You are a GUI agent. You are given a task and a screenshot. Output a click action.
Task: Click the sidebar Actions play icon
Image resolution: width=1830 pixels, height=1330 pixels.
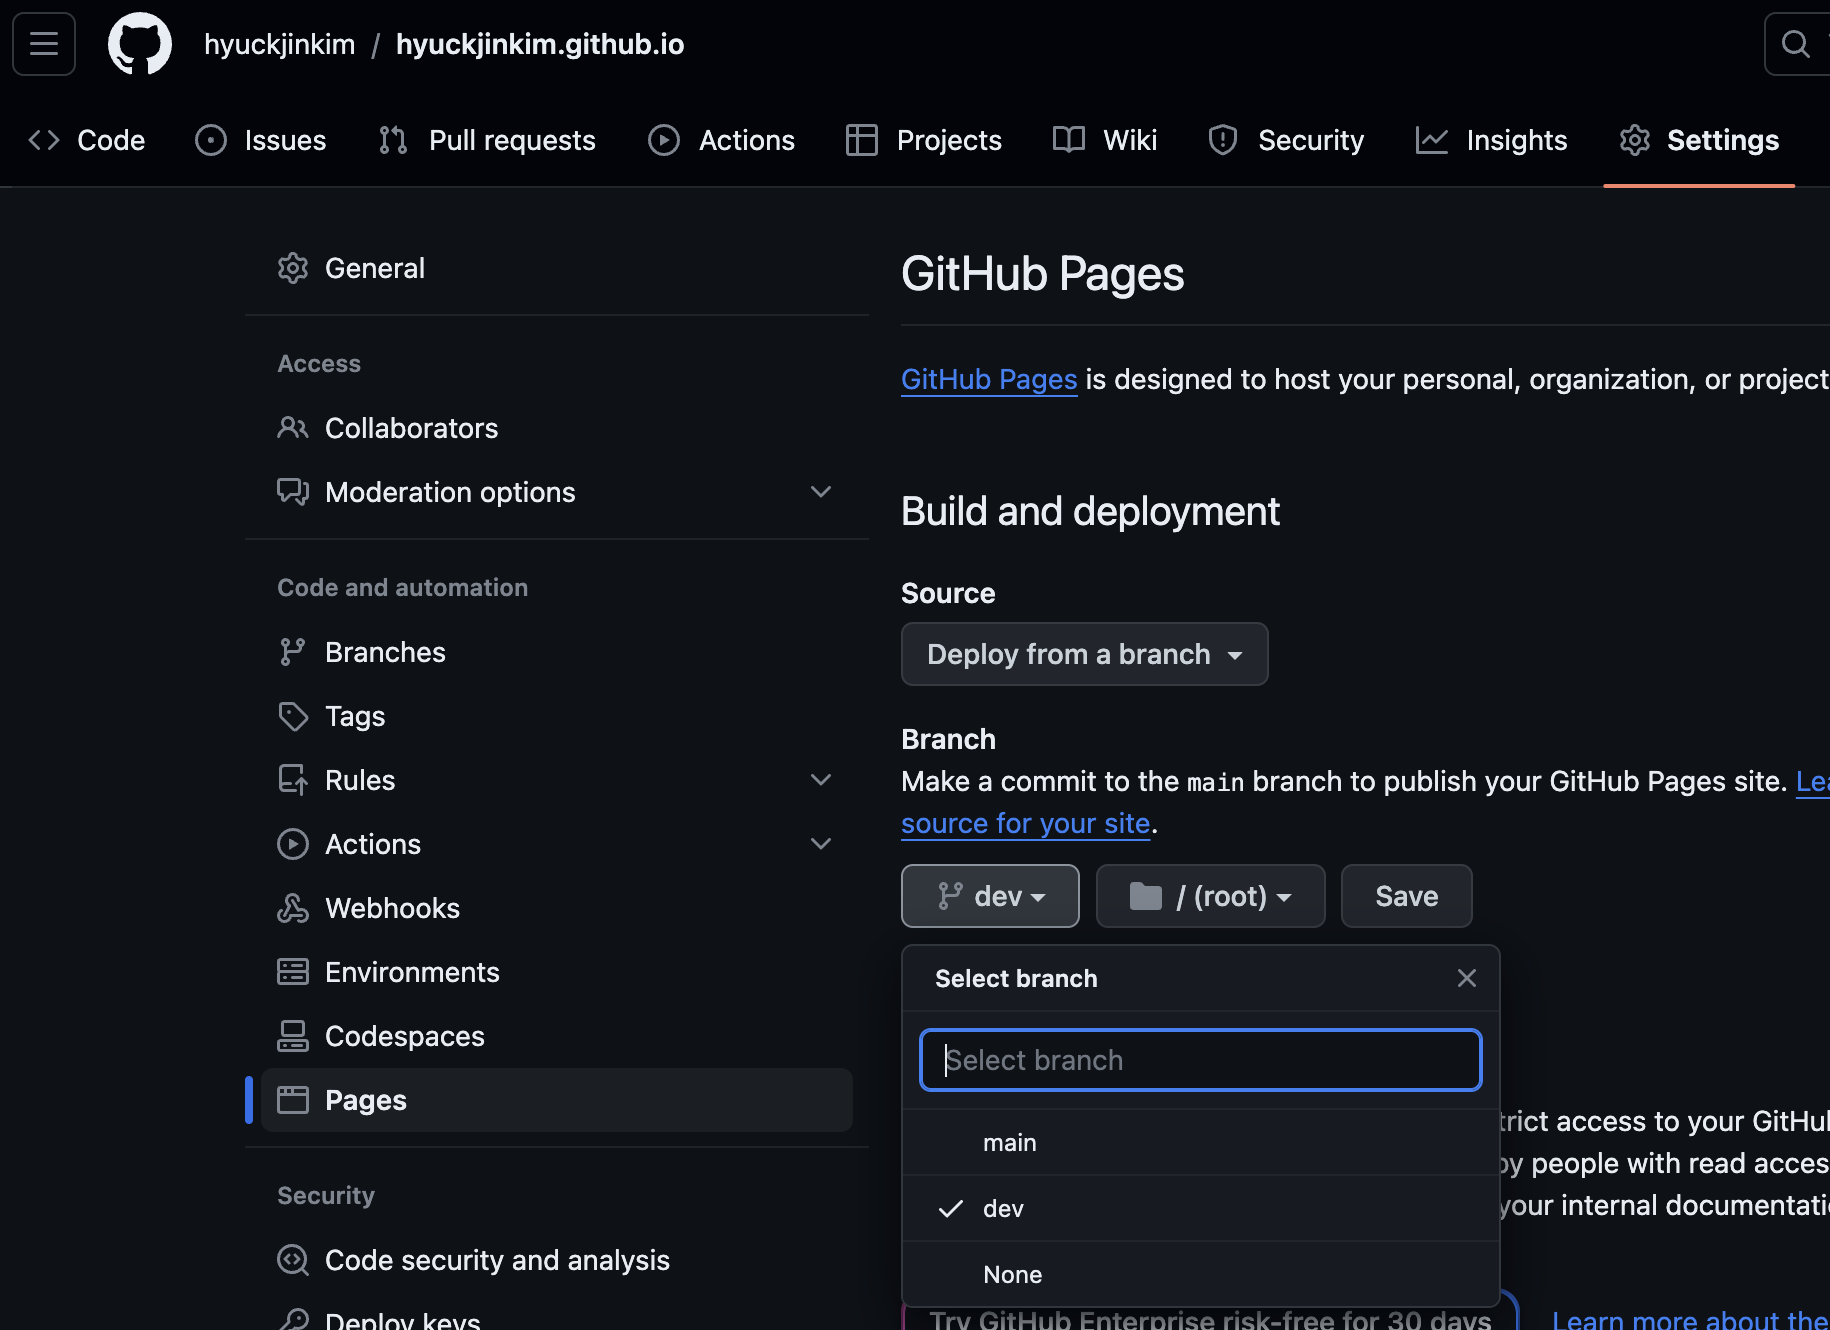click(x=293, y=844)
